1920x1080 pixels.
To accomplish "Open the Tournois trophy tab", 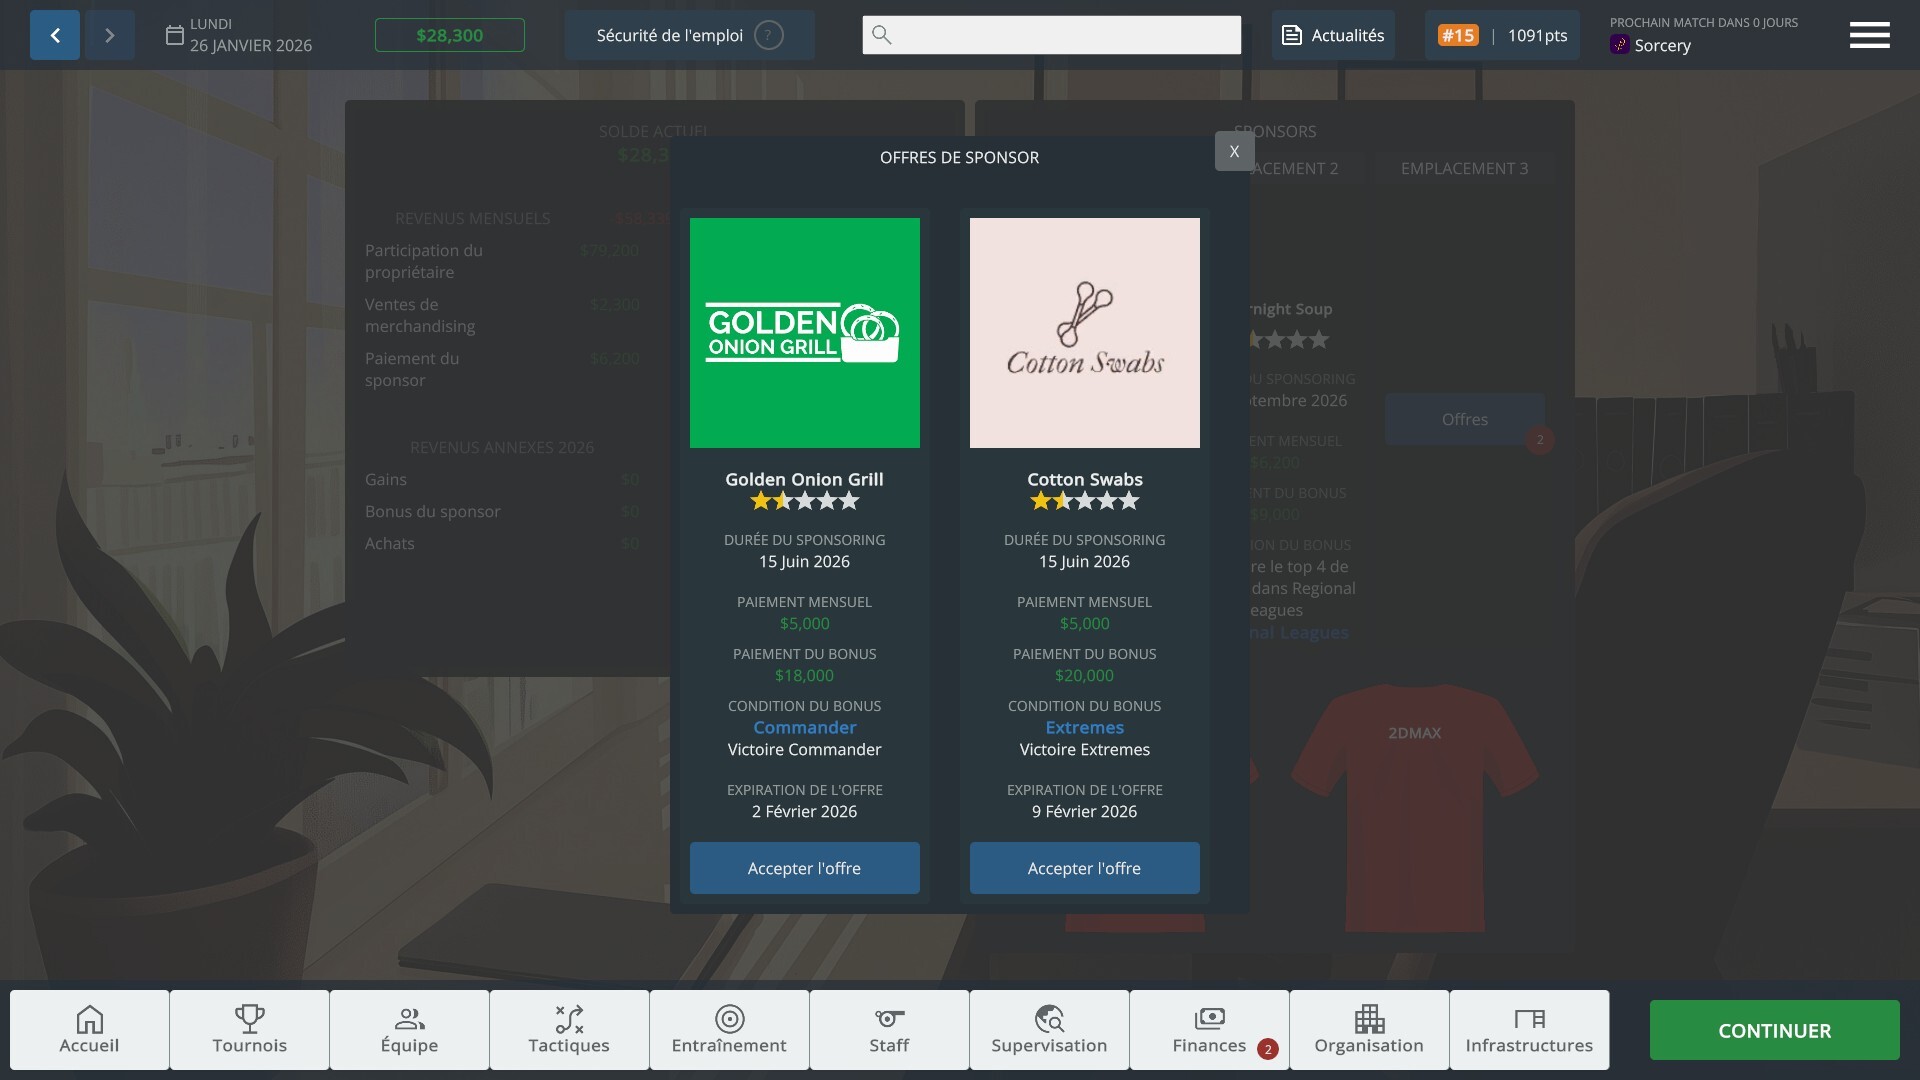I will [x=249, y=1030].
